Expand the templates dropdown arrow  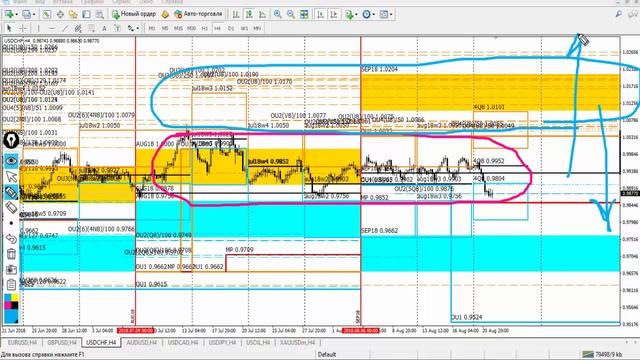391,15
